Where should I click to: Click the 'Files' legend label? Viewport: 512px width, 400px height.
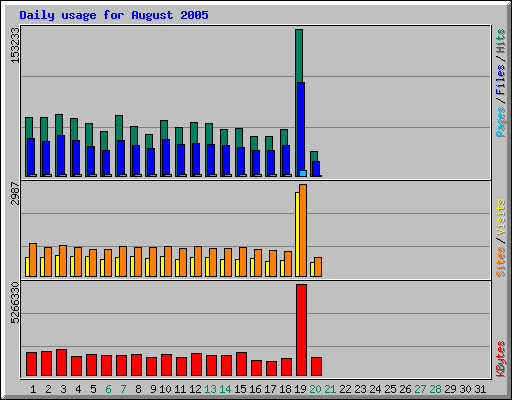[x=500, y=80]
